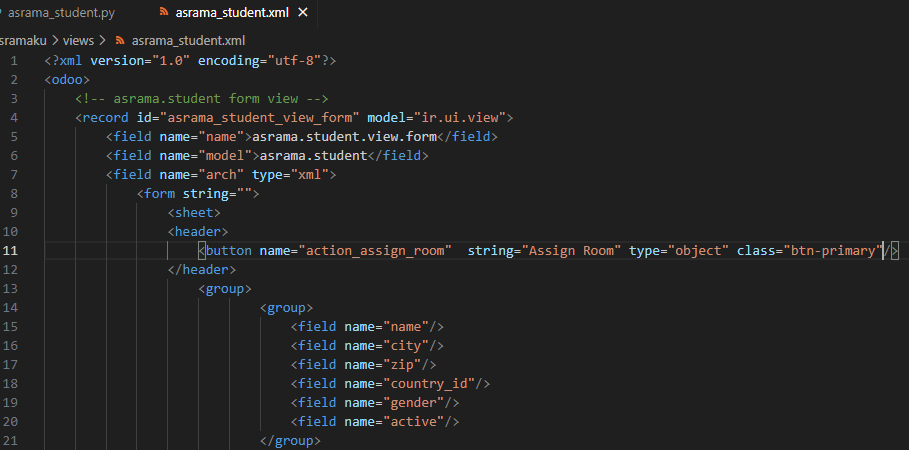Click the XML icon in the breadcrumb path
The height and width of the screenshot is (450, 909).
(x=121, y=41)
